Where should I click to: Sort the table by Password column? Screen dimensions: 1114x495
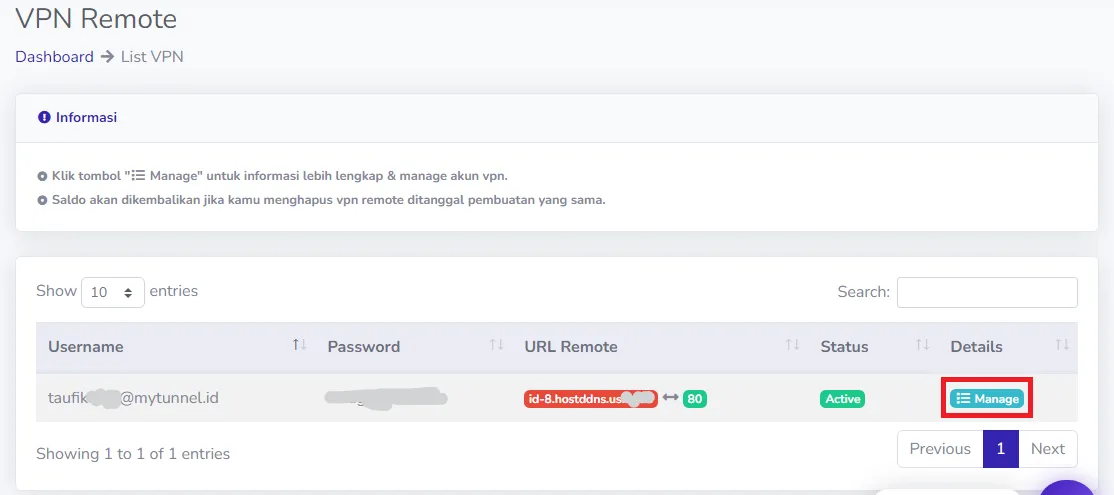(x=413, y=347)
